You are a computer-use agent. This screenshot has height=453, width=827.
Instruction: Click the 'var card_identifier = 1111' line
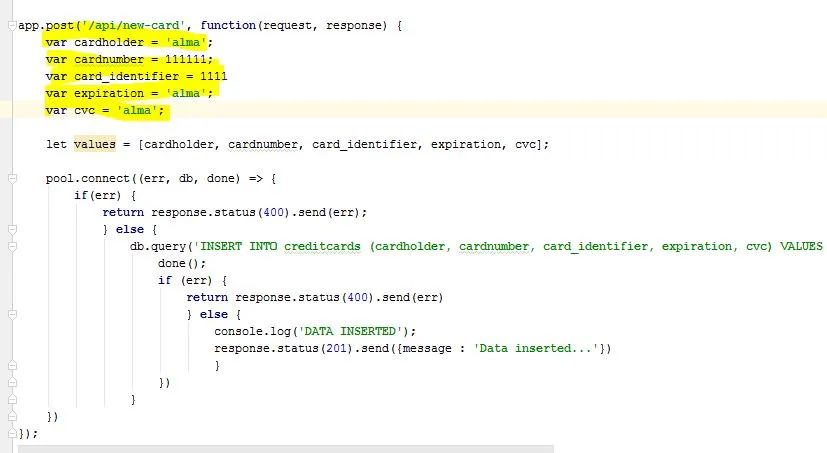pyautogui.click(x=136, y=76)
